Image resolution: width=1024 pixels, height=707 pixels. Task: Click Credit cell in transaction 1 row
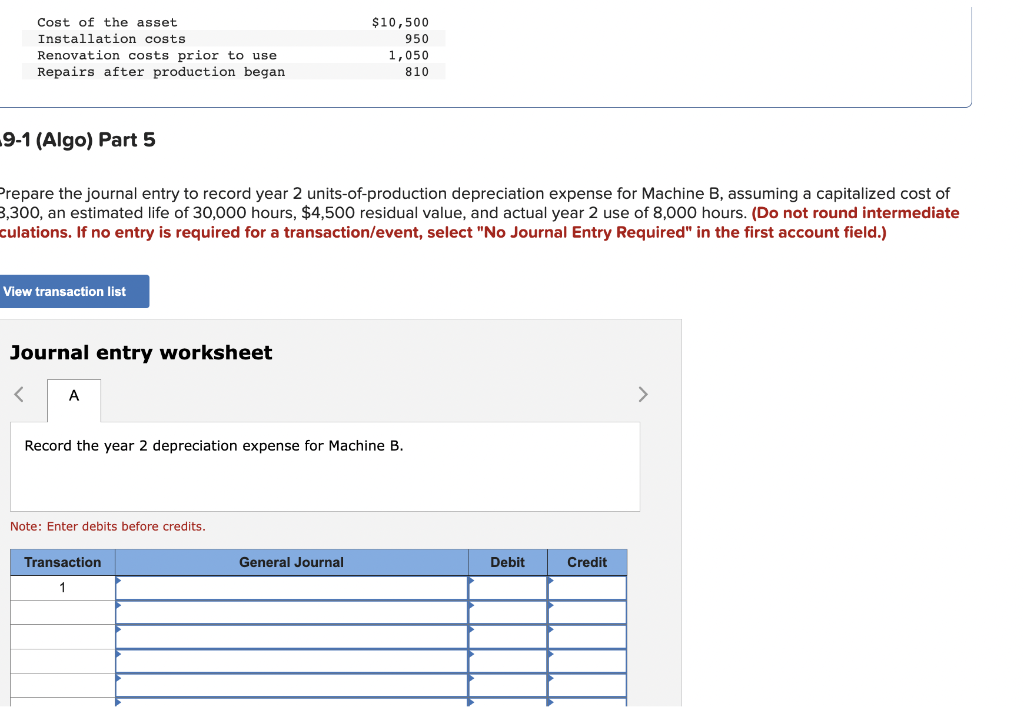587,588
